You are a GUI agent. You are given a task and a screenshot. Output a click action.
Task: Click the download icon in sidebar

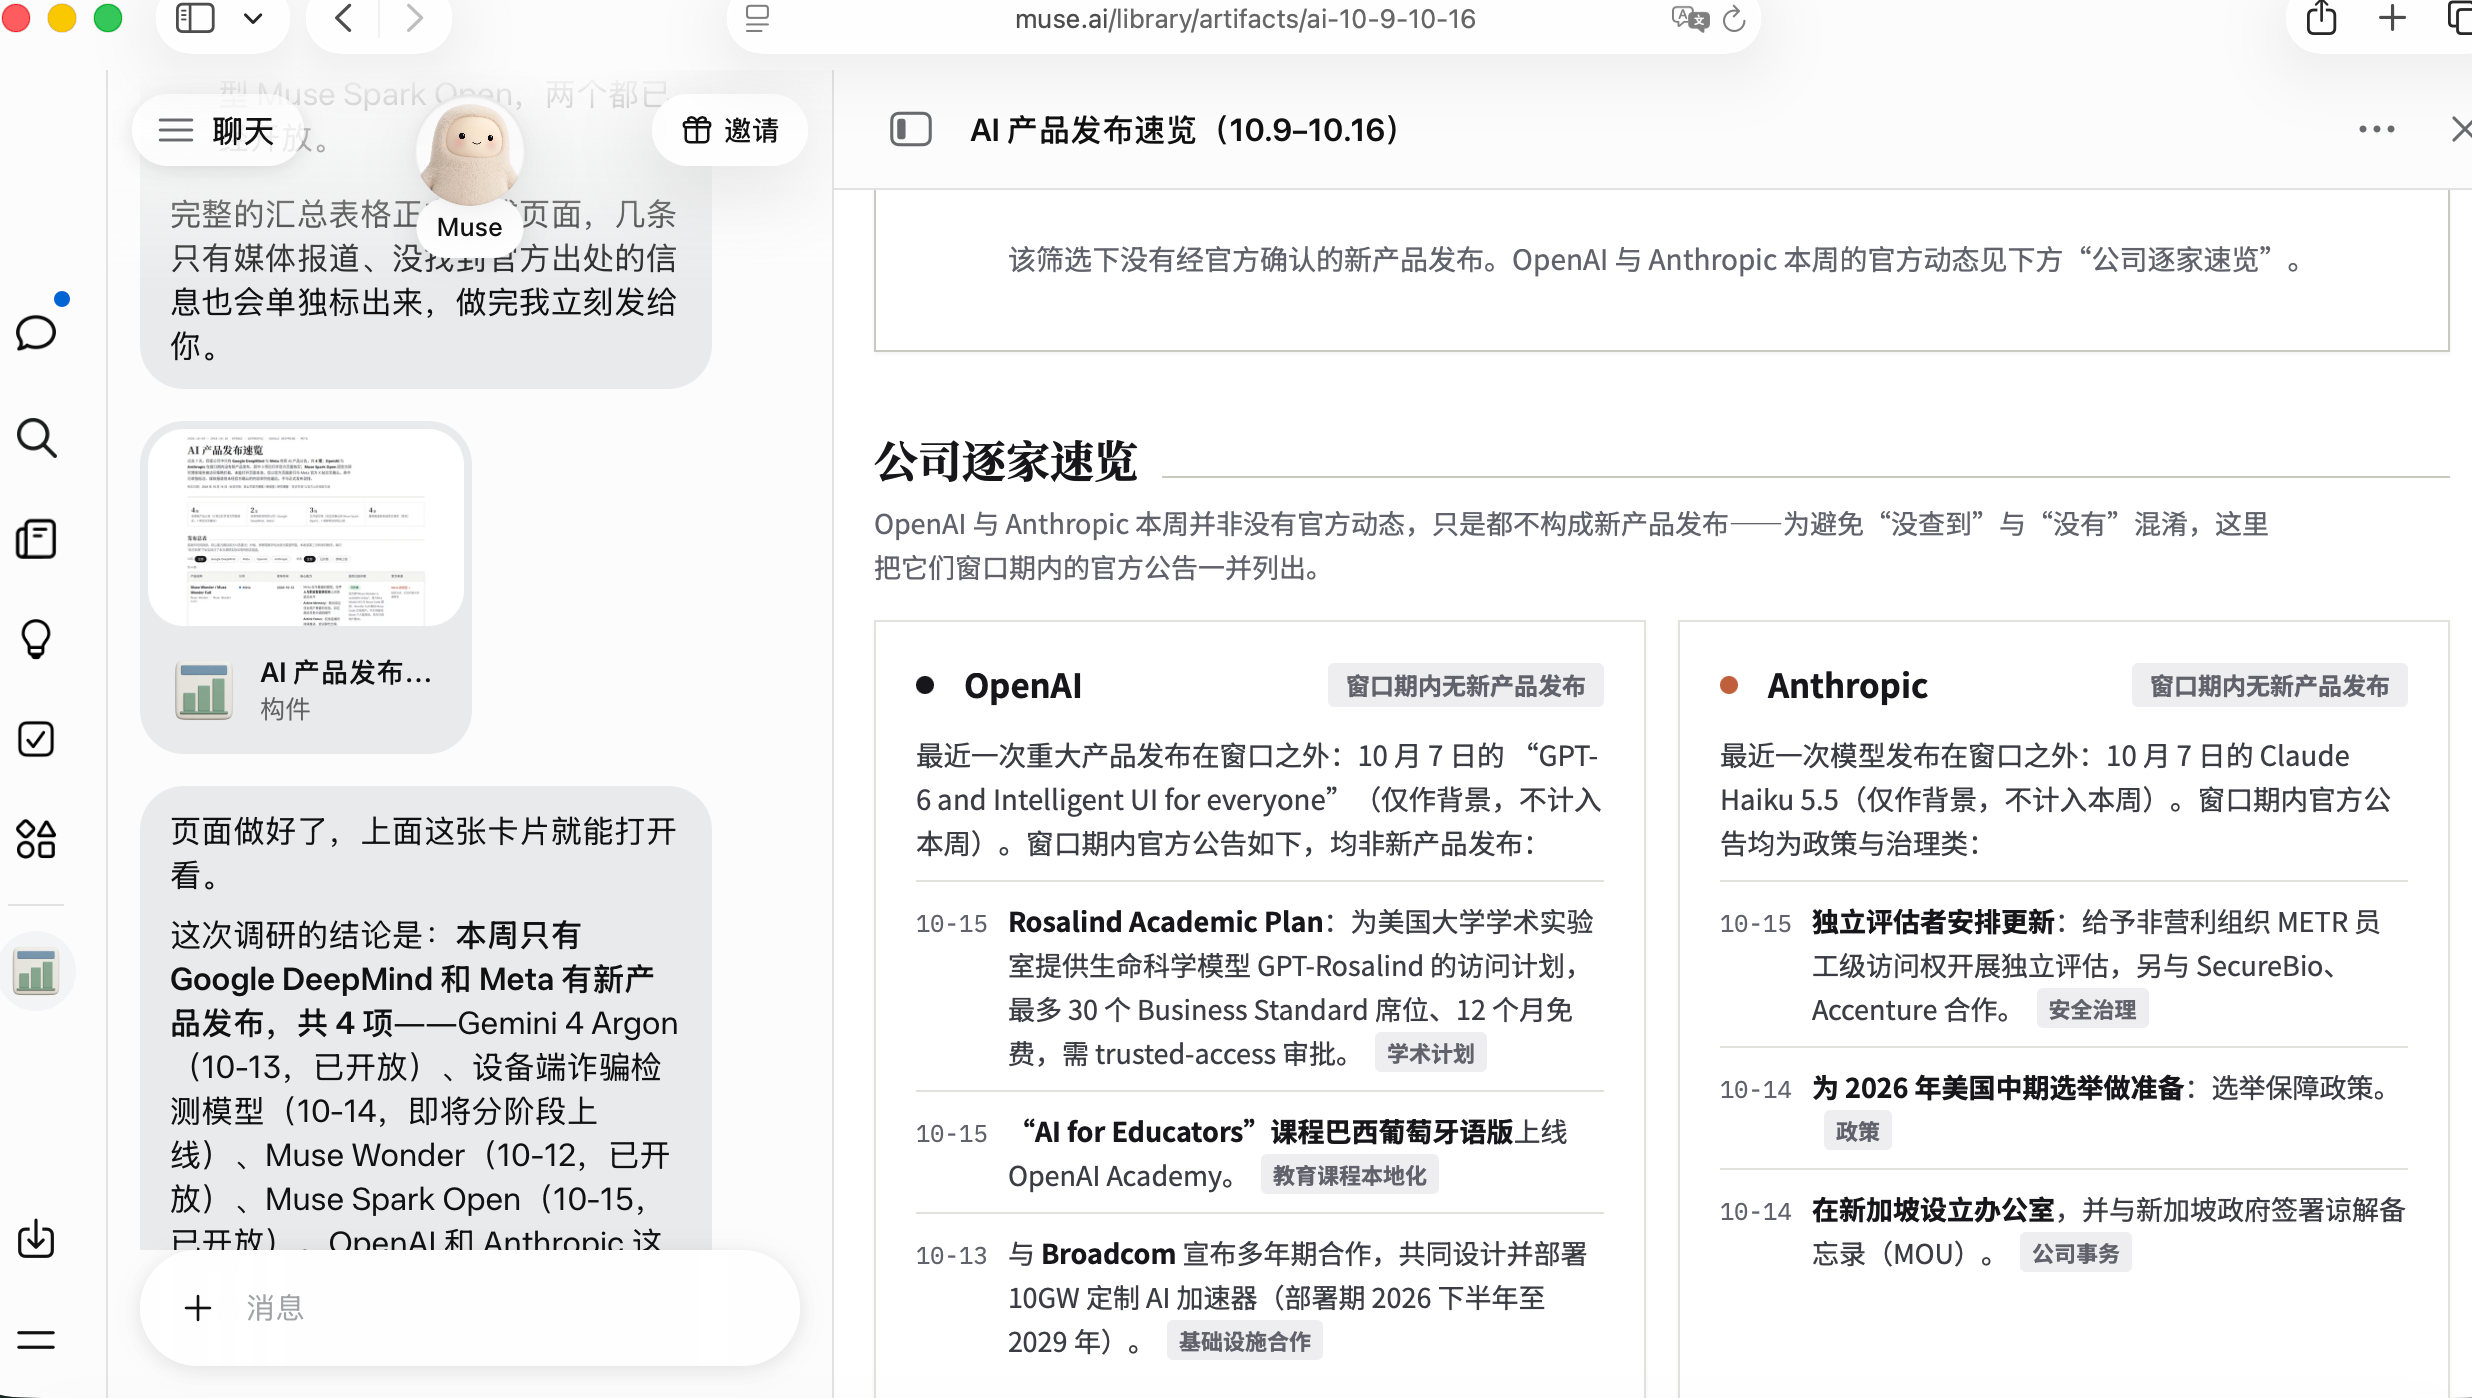click(36, 1239)
